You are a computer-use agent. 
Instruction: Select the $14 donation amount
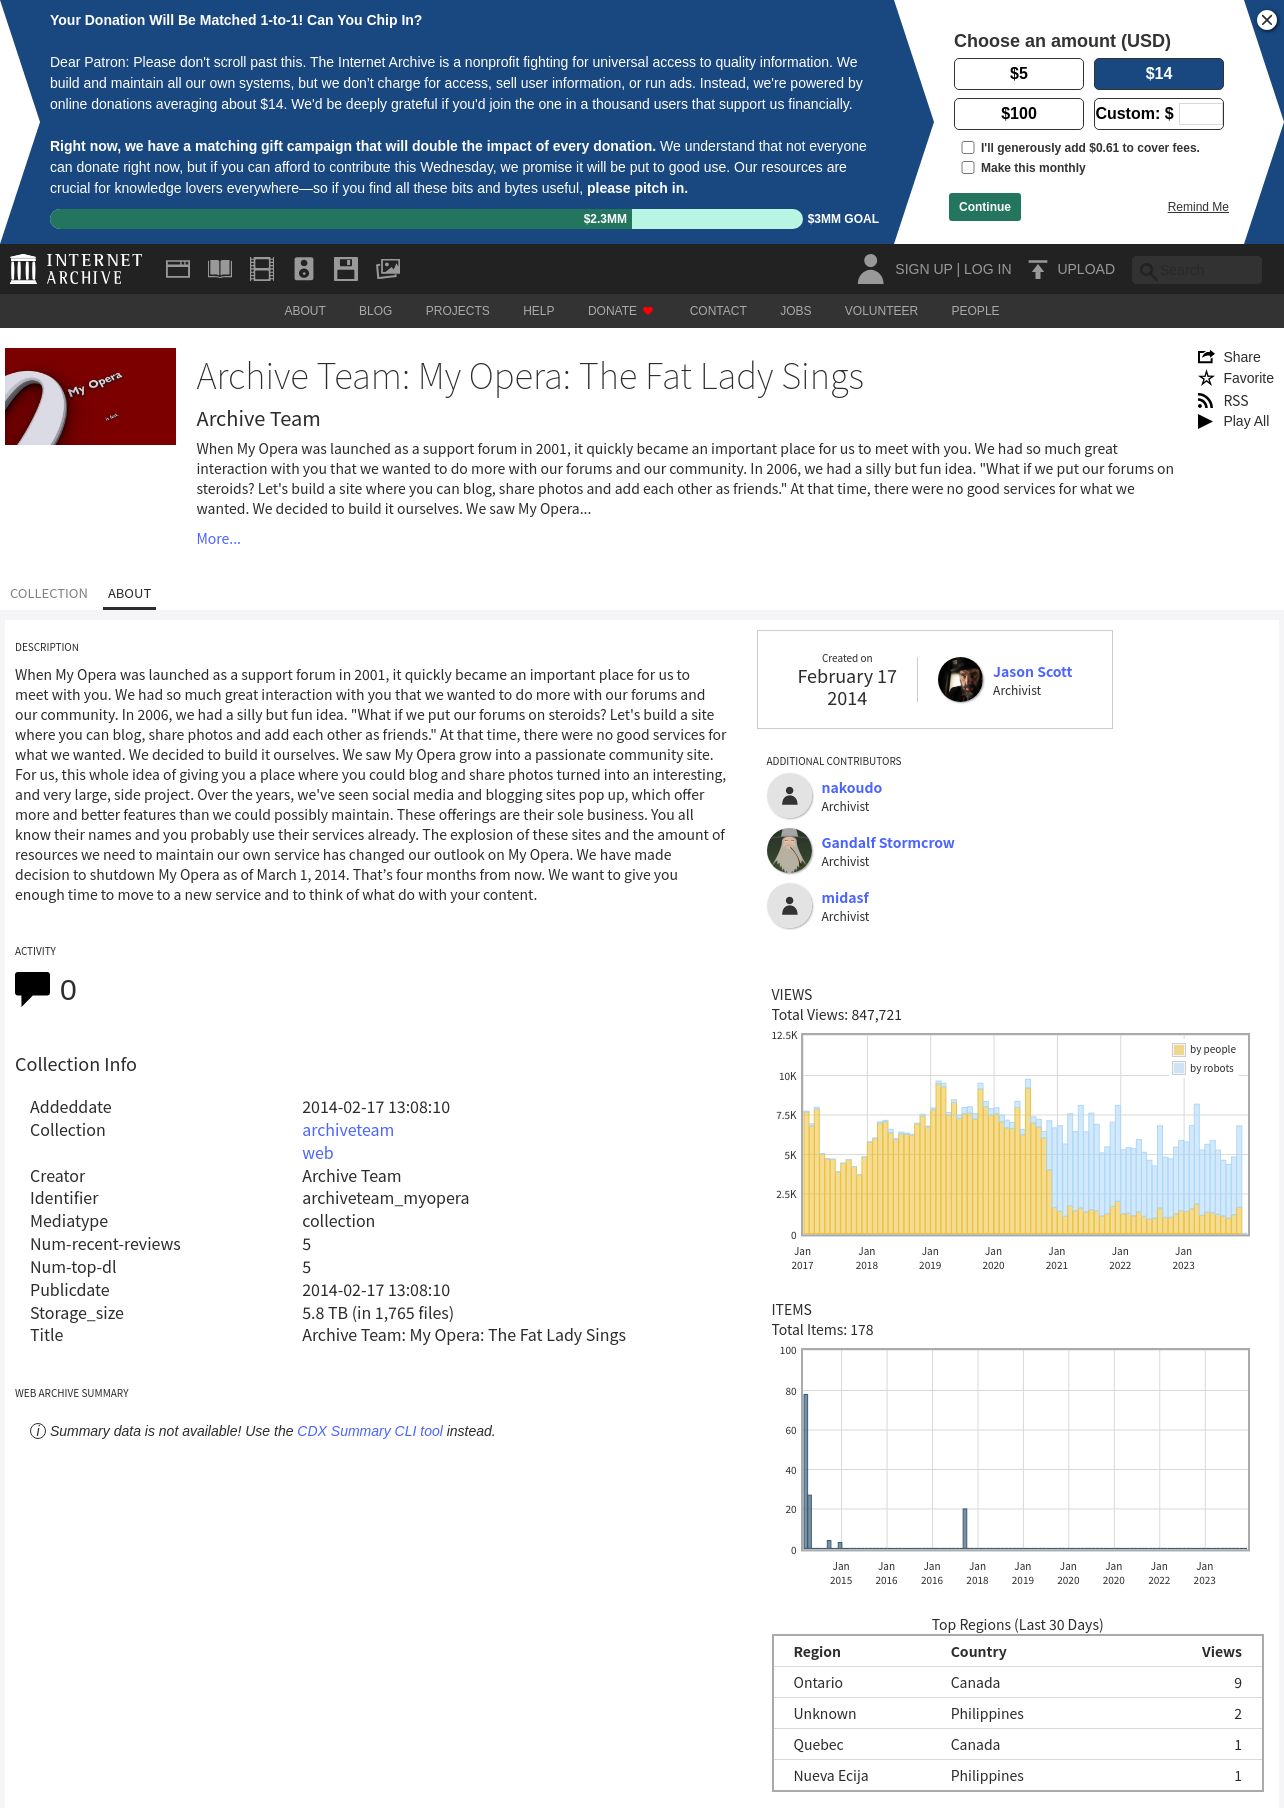[1159, 73]
